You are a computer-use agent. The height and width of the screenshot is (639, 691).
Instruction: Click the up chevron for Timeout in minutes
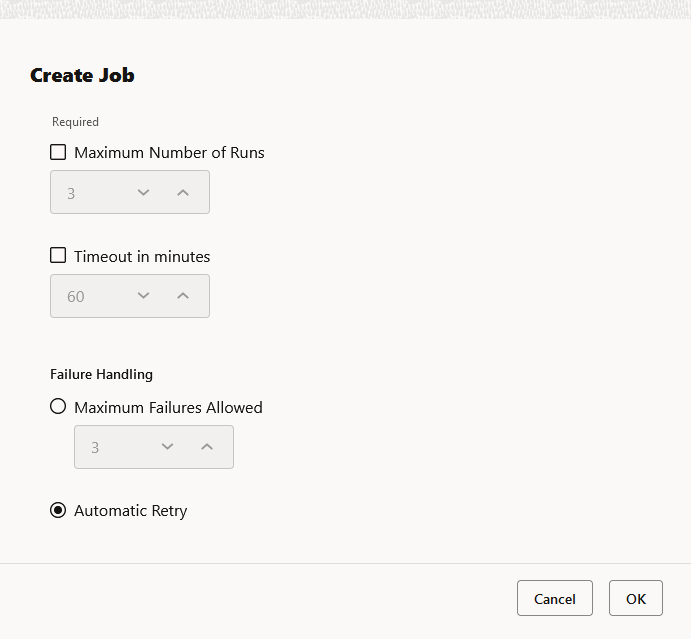click(x=183, y=296)
